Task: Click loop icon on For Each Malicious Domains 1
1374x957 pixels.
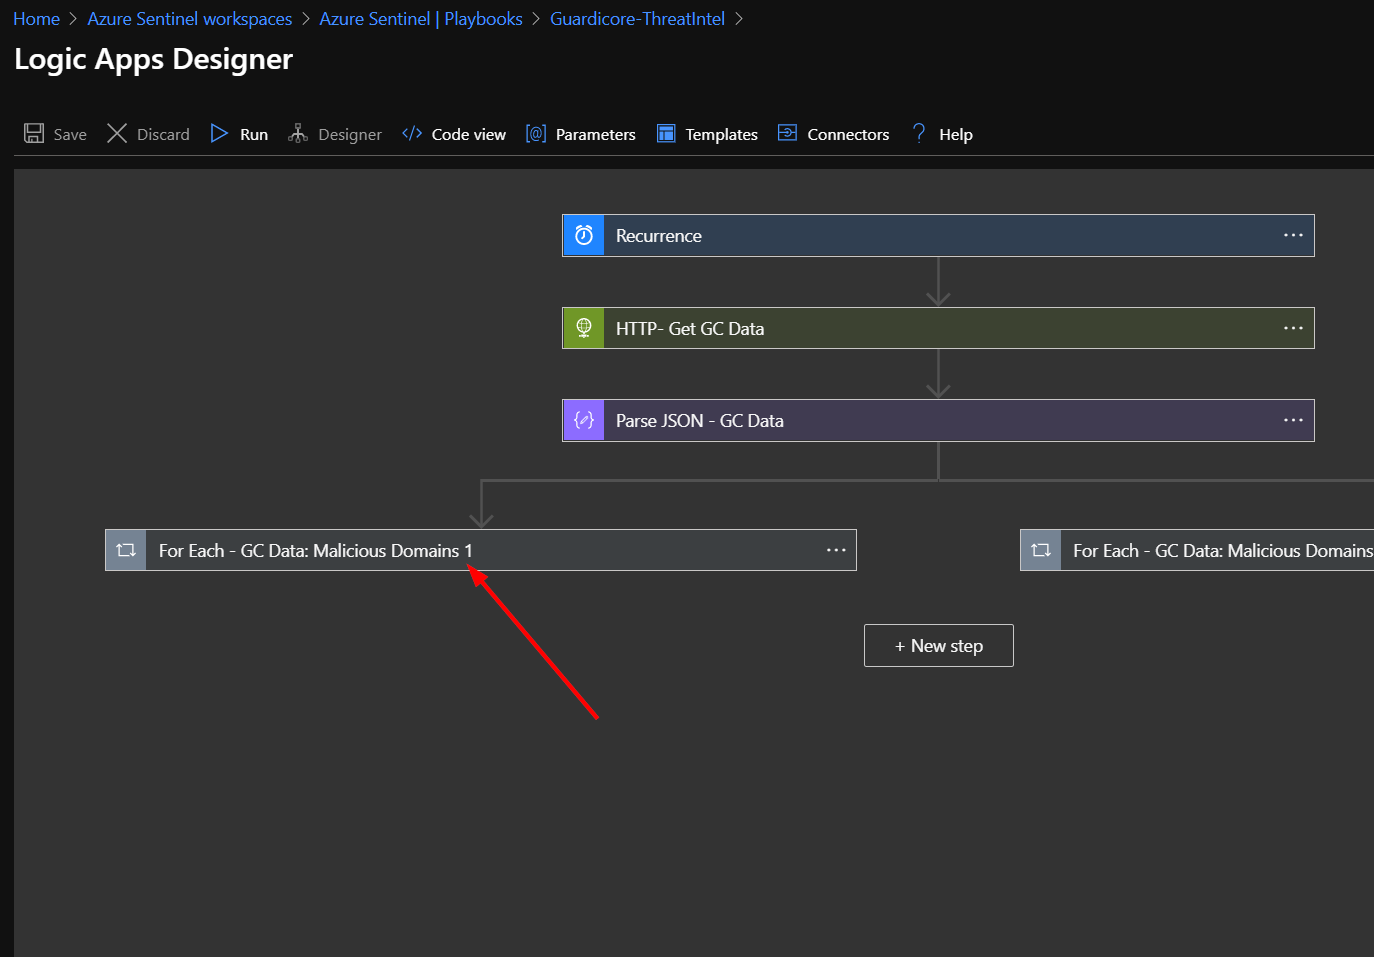Action: point(126,550)
